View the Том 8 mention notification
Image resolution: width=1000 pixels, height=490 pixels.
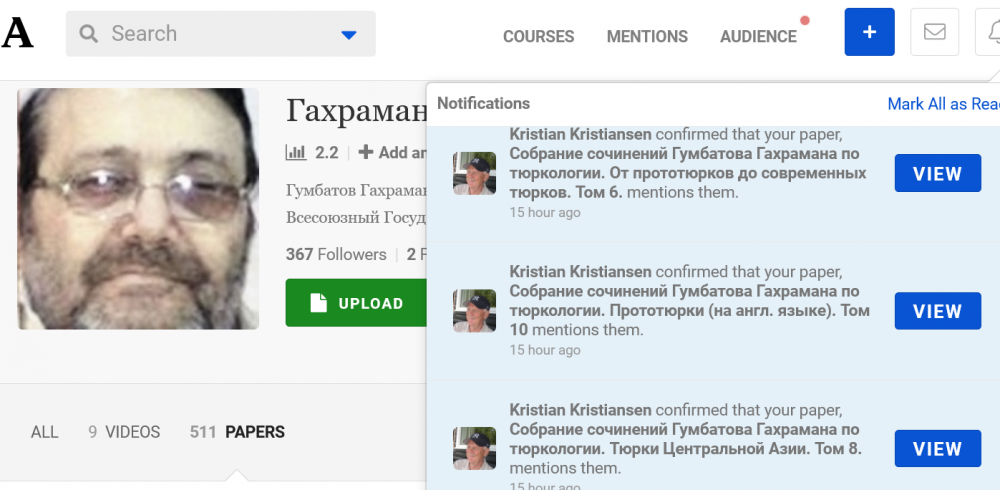938,449
